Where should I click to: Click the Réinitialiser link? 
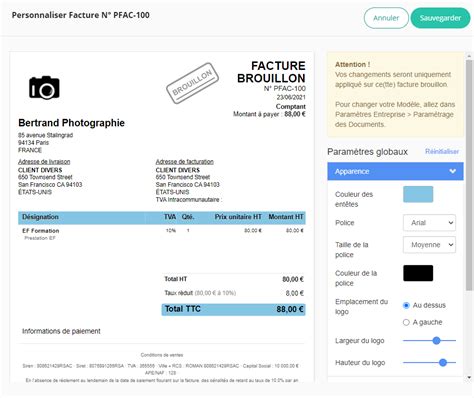(442, 151)
